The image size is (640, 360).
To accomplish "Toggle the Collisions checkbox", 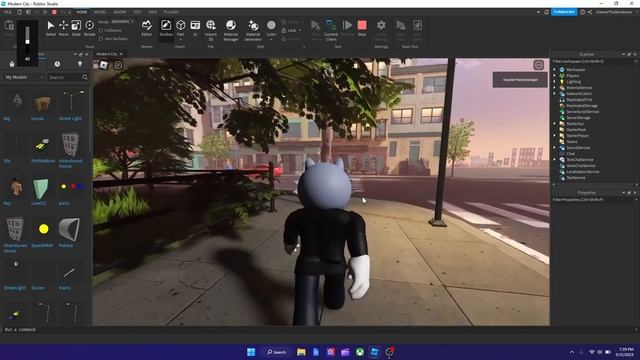I will pyautogui.click(x=101, y=31).
